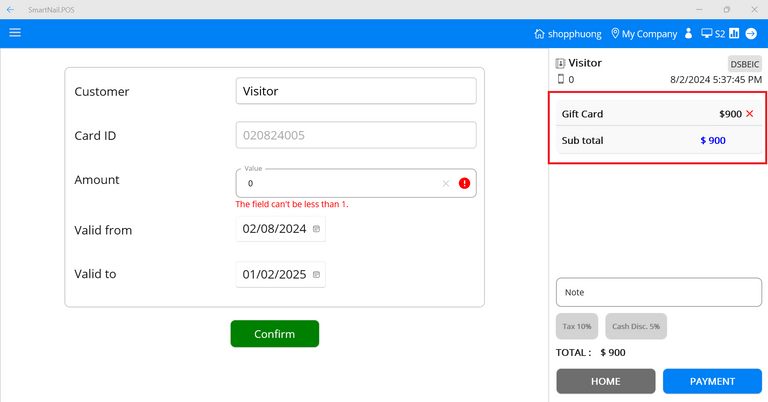Image resolution: width=768 pixels, height=402 pixels.
Task: Click the customer icon beside Visitor
Action: (561, 63)
